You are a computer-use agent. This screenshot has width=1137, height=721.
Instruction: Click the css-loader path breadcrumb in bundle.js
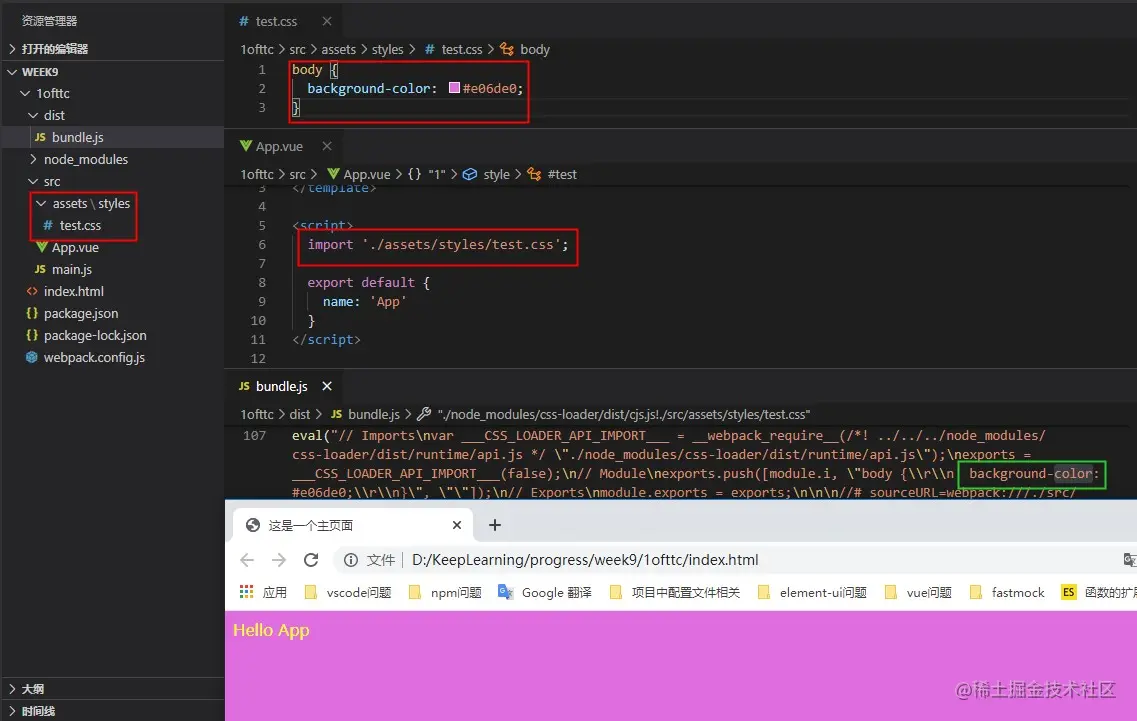tap(623, 414)
